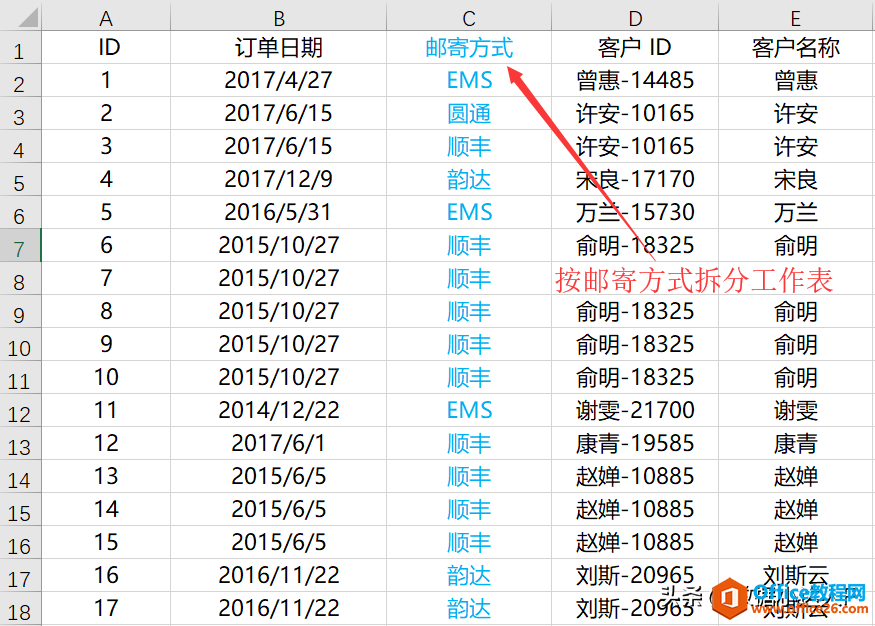Select '刘斯-20965' cell in row 17
Screen dimensions: 875x626
635,575
